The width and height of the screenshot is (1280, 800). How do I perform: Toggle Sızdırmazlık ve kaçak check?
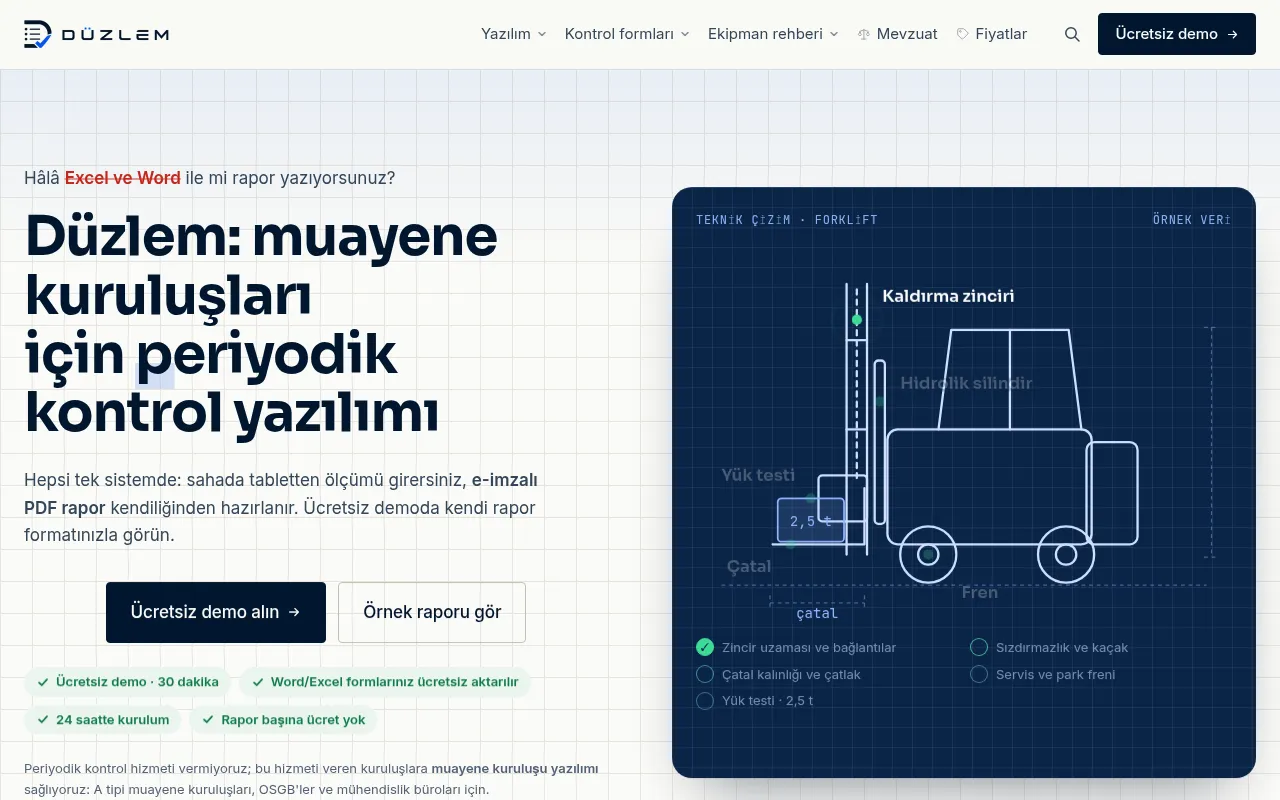pyautogui.click(x=979, y=647)
